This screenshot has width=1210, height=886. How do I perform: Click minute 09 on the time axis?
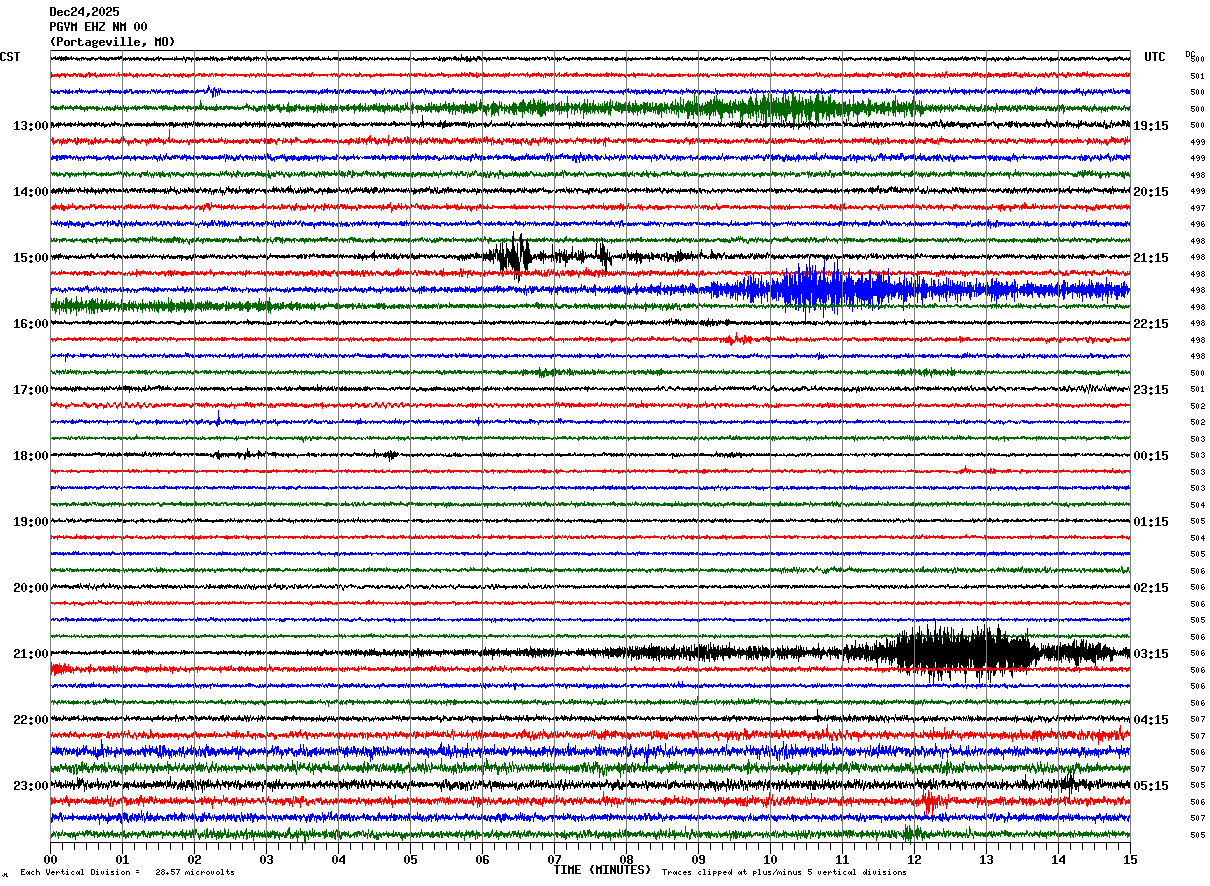point(699,859)
